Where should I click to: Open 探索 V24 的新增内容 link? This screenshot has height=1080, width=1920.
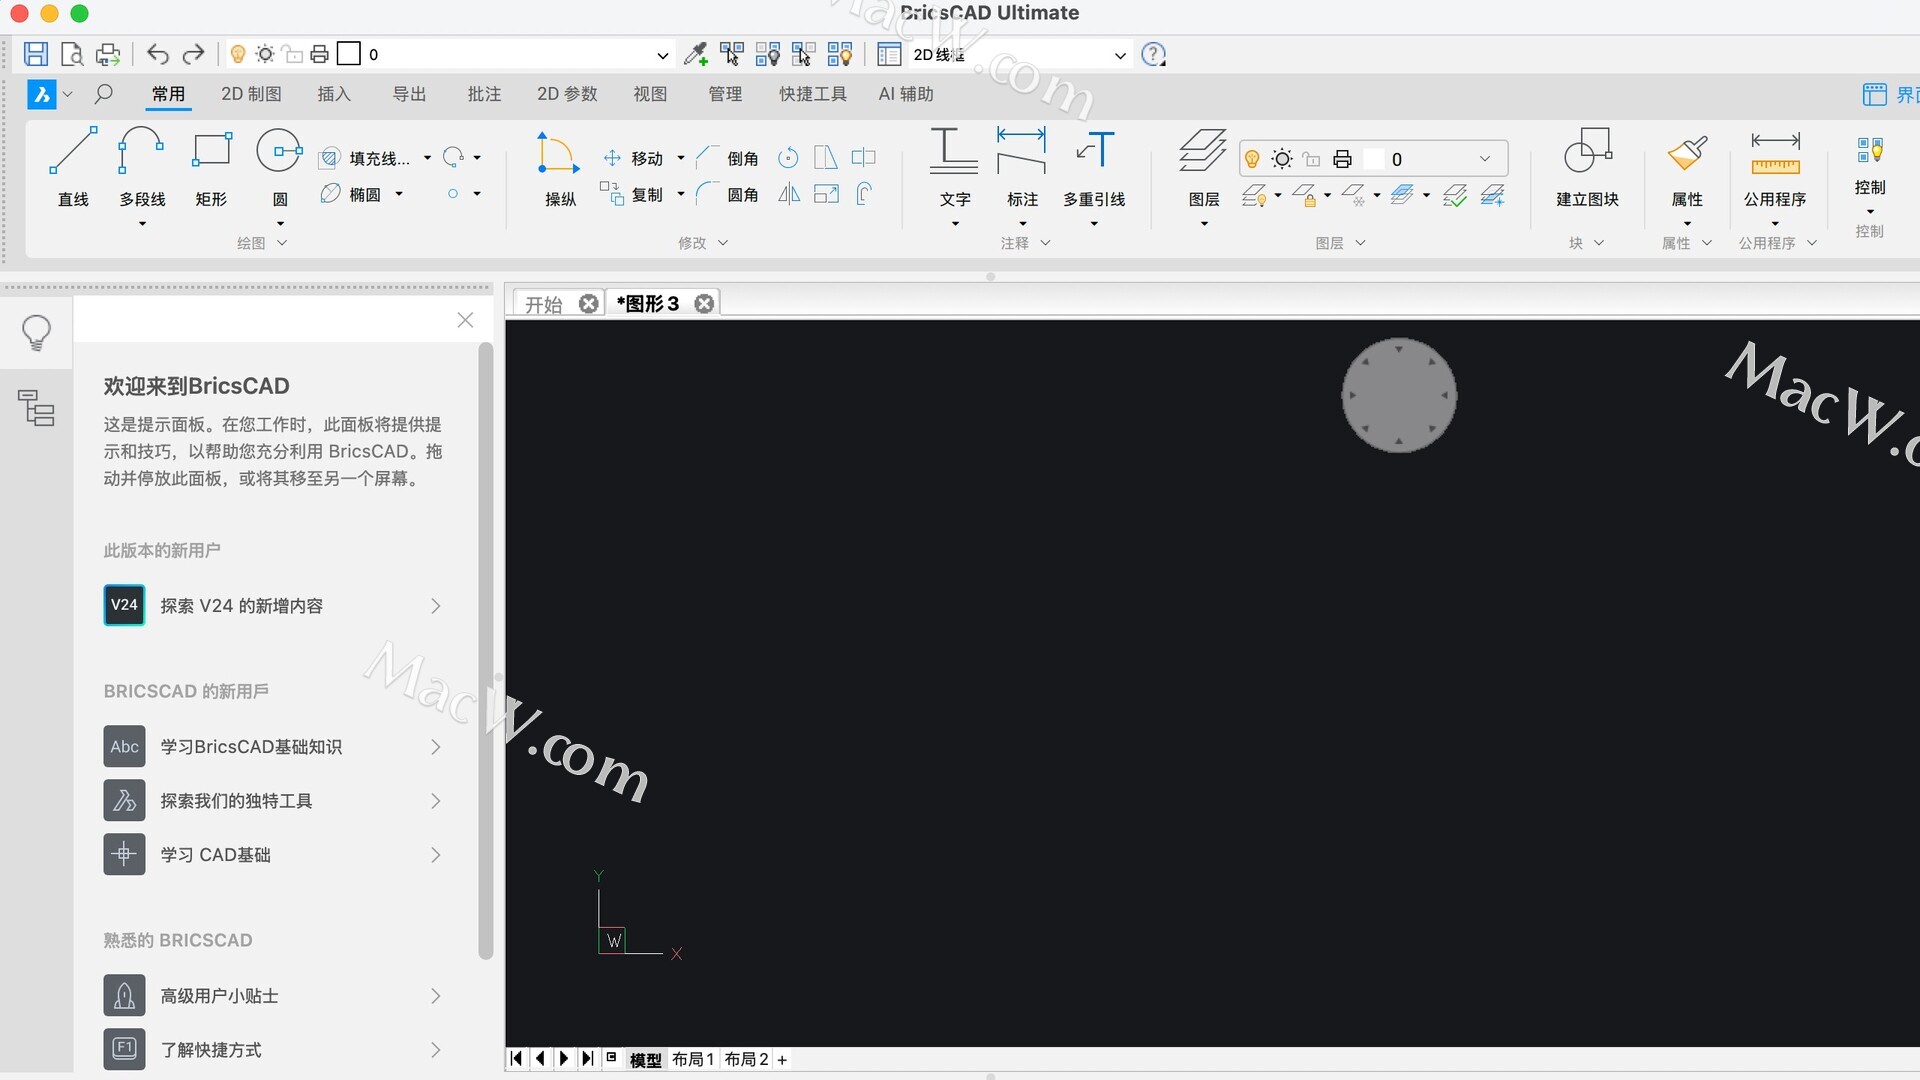coord(241,606)
